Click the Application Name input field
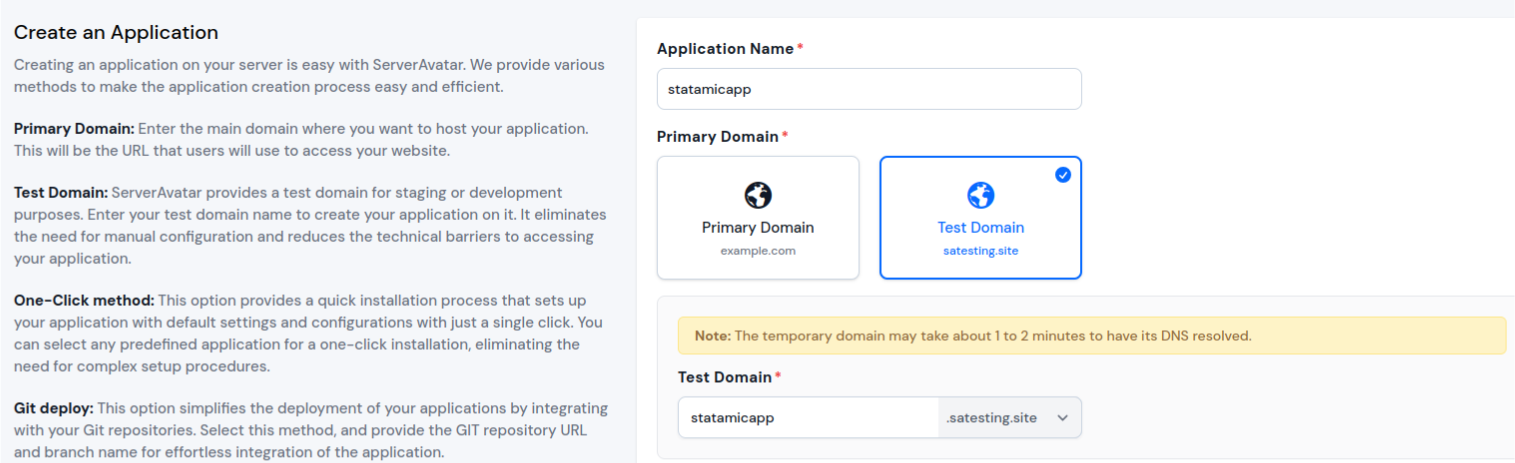 (x=869, y=89)
